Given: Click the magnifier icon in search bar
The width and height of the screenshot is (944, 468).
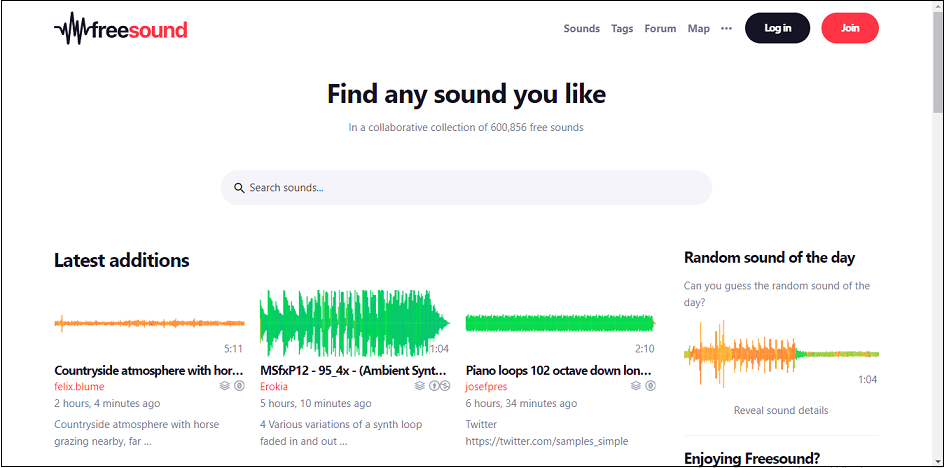Looking at the screenshot, I should pyautogui.click(x=239, y=188).
